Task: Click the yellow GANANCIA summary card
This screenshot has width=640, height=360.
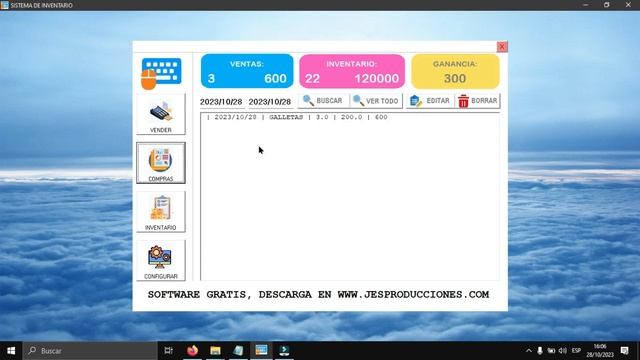Action: point(455,71)
